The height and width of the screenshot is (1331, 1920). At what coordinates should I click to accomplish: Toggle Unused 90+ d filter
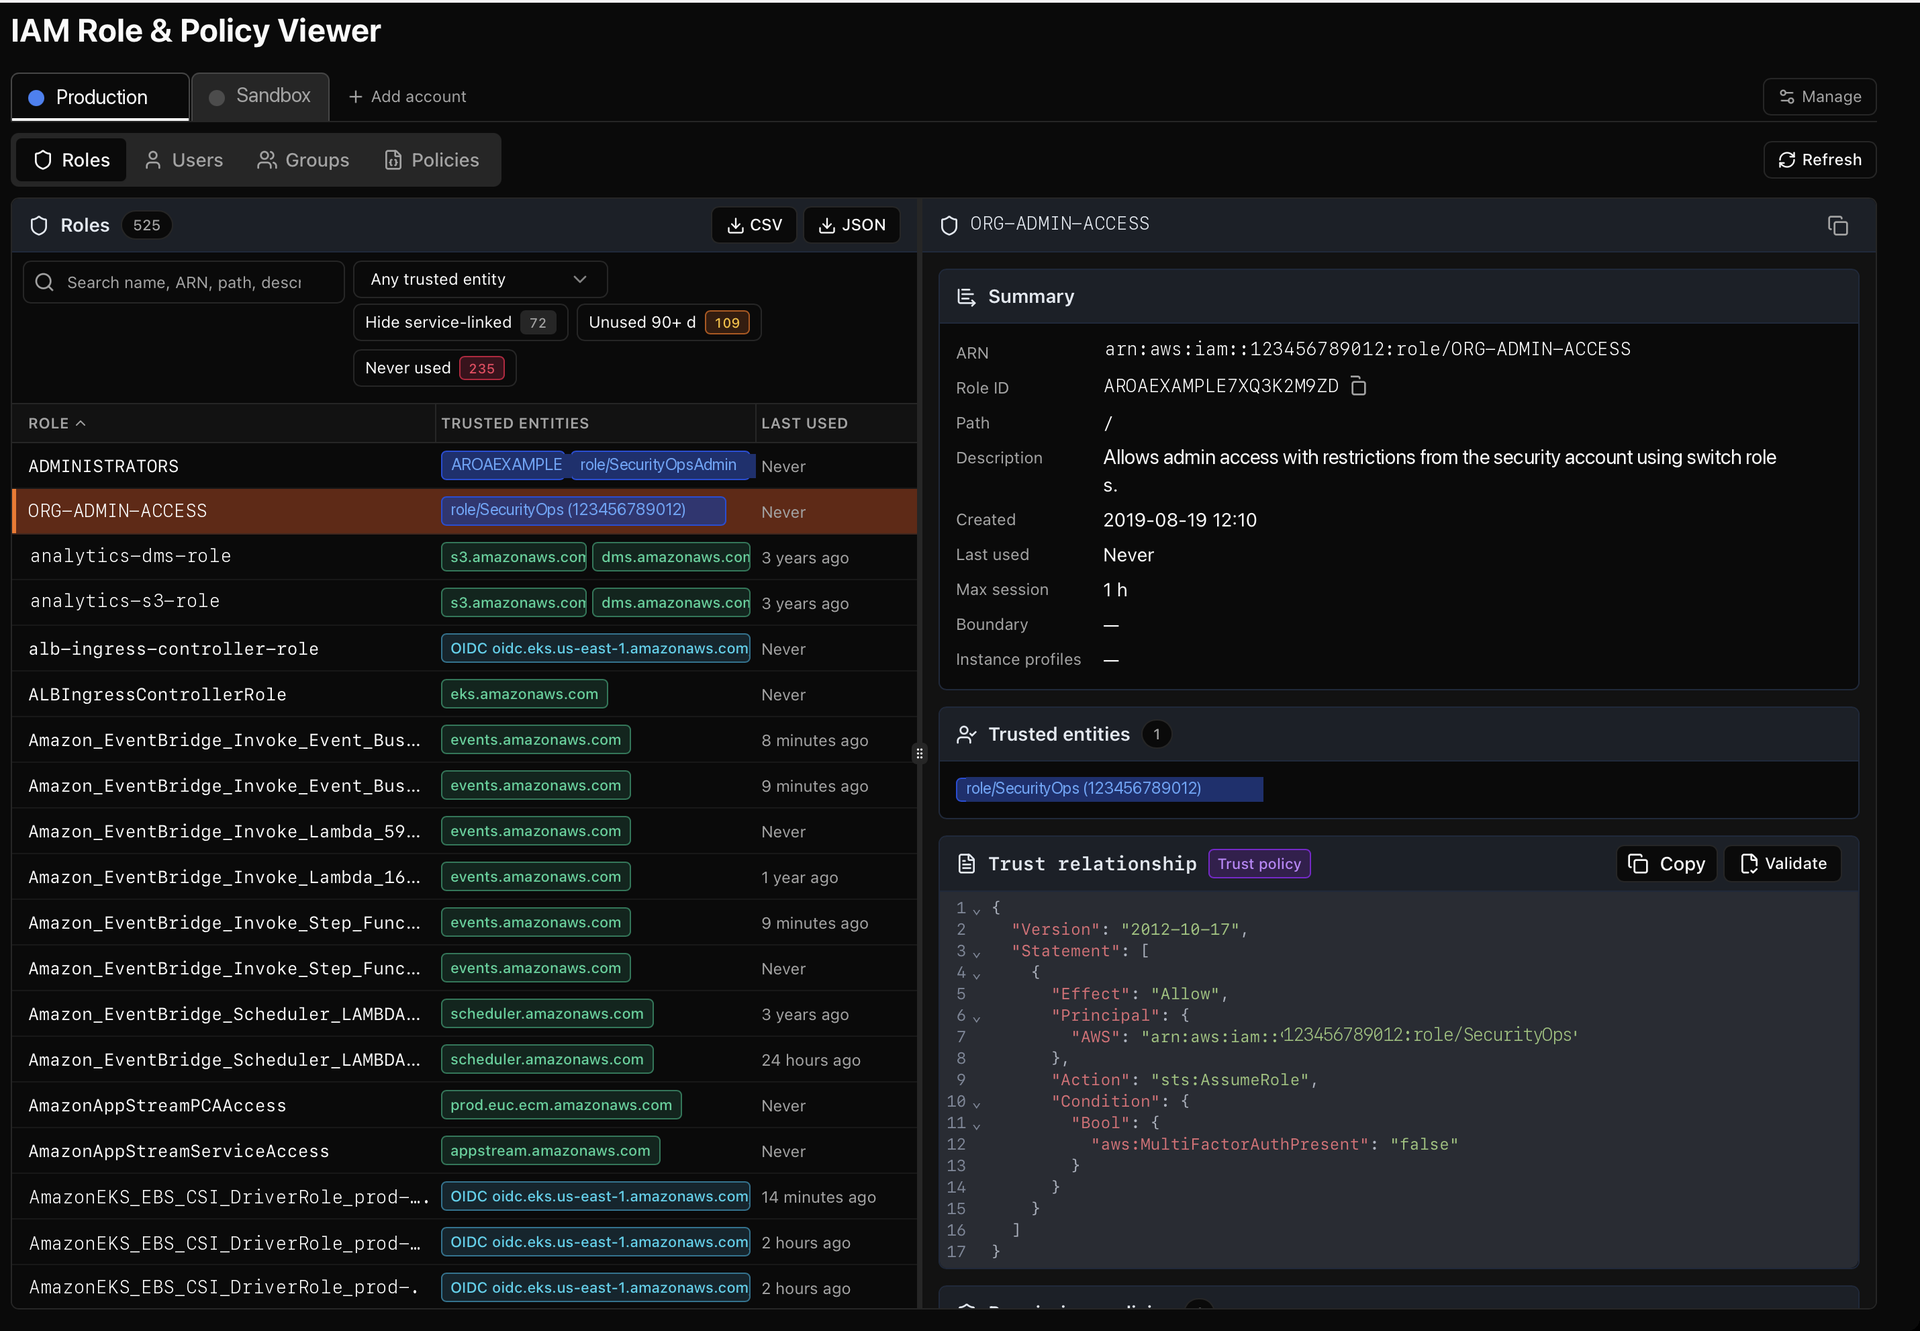(x=668, y=323)
